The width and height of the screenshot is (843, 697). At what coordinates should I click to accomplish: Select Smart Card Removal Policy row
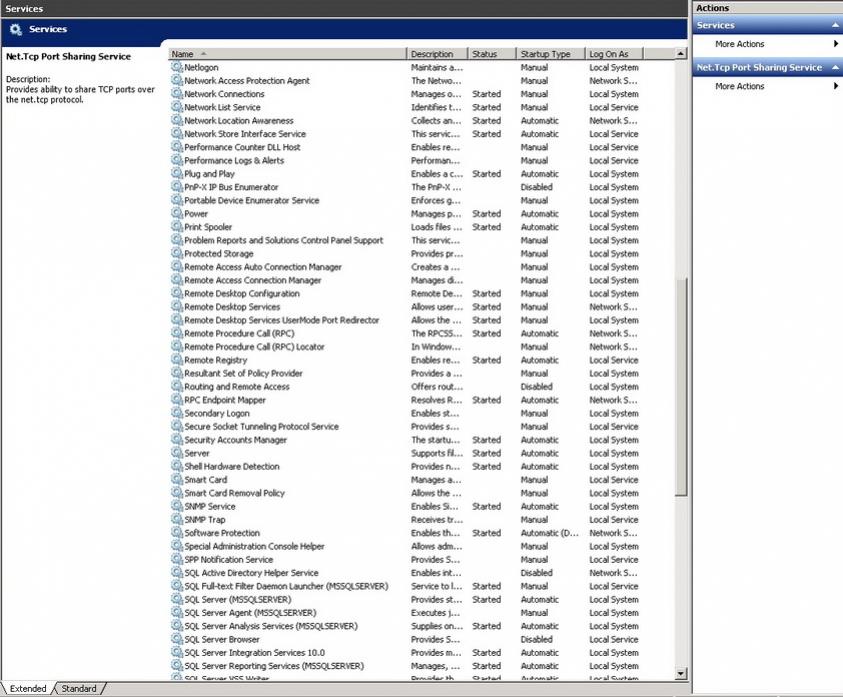click(x=404, y=493)
